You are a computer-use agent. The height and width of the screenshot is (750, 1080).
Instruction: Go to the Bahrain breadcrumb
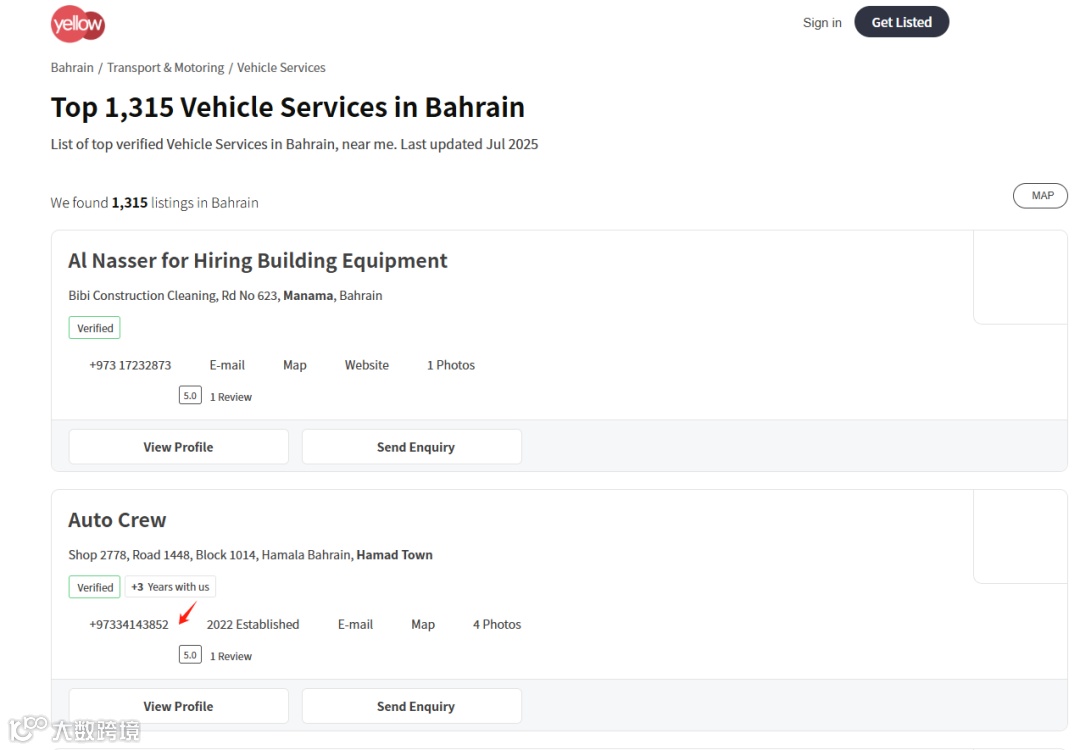tap(72, 68)
